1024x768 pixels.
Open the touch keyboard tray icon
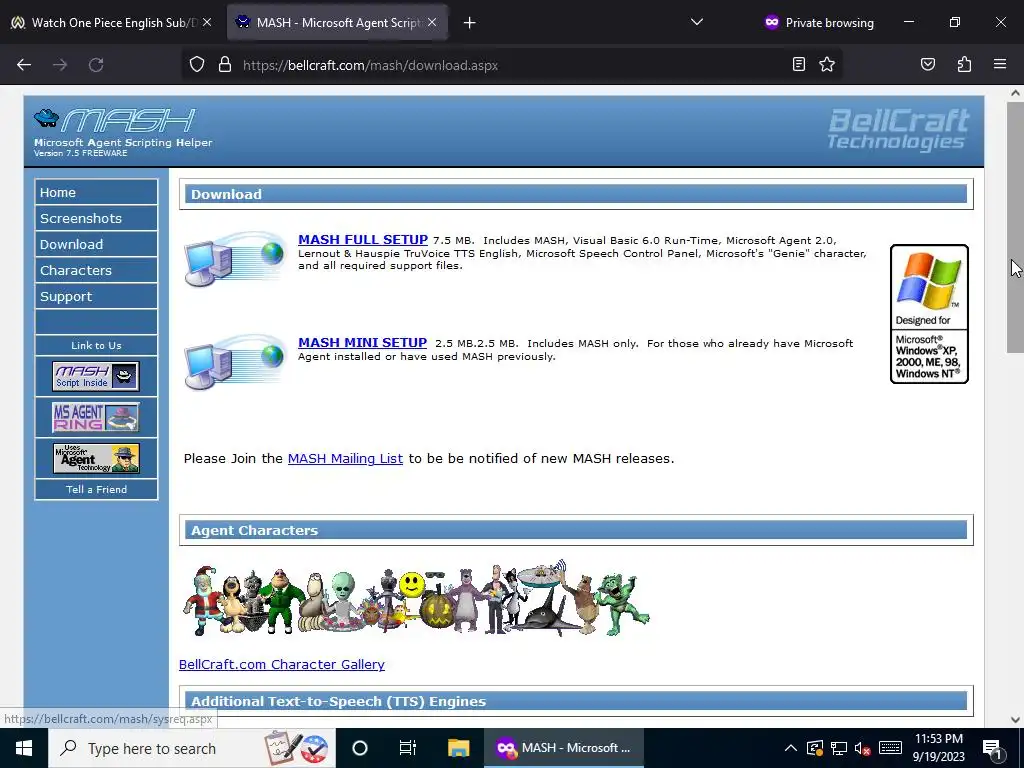(890, 748)
